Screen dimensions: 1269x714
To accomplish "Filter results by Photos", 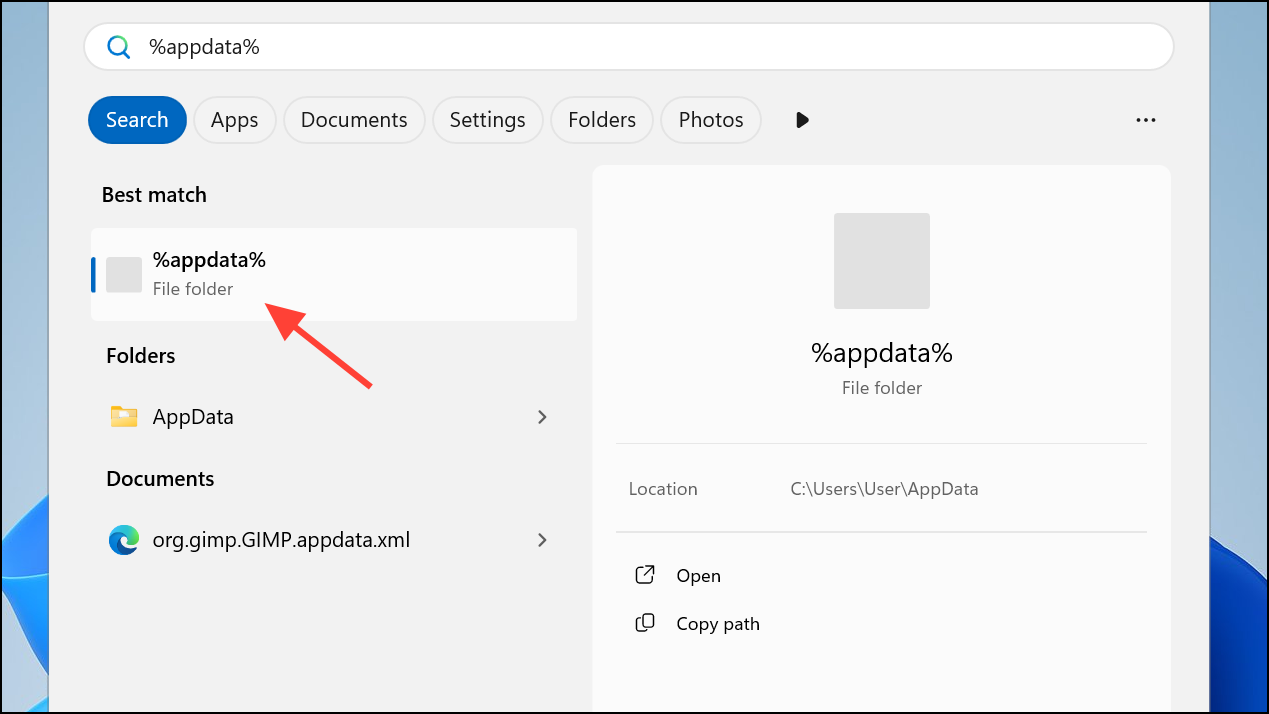I will tap(711, 120).
